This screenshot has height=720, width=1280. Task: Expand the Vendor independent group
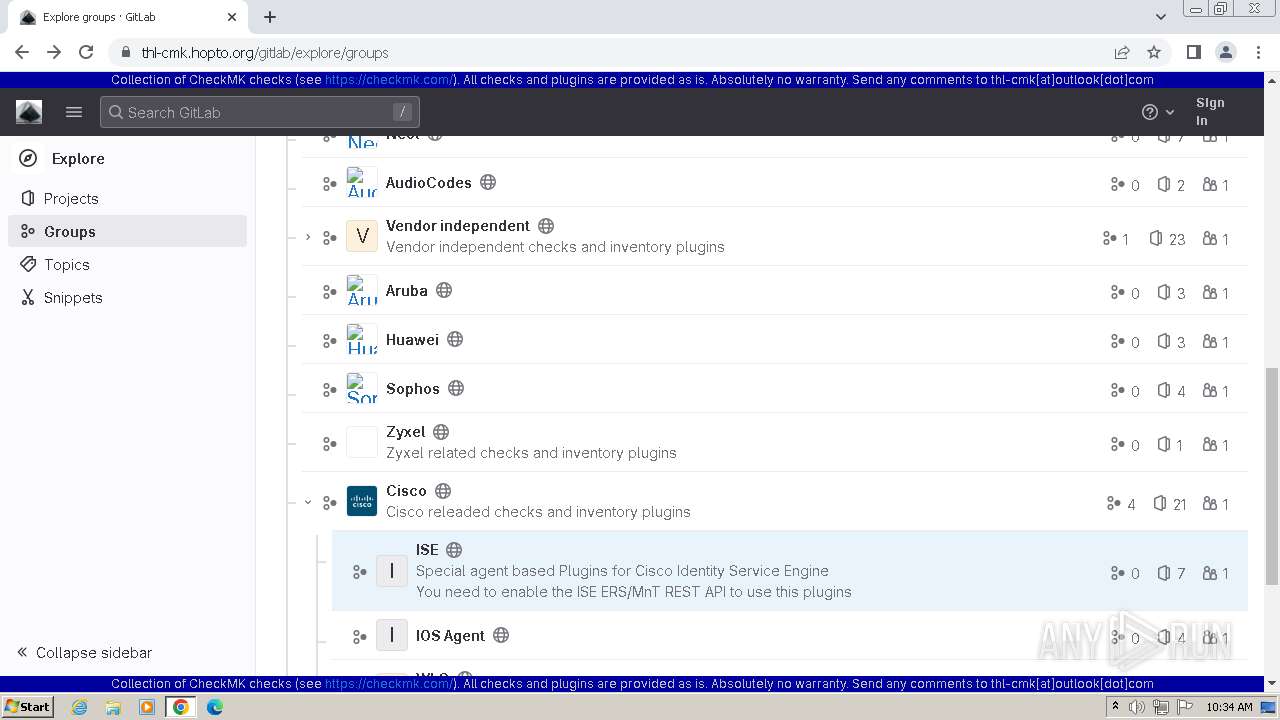coord(308,237)
